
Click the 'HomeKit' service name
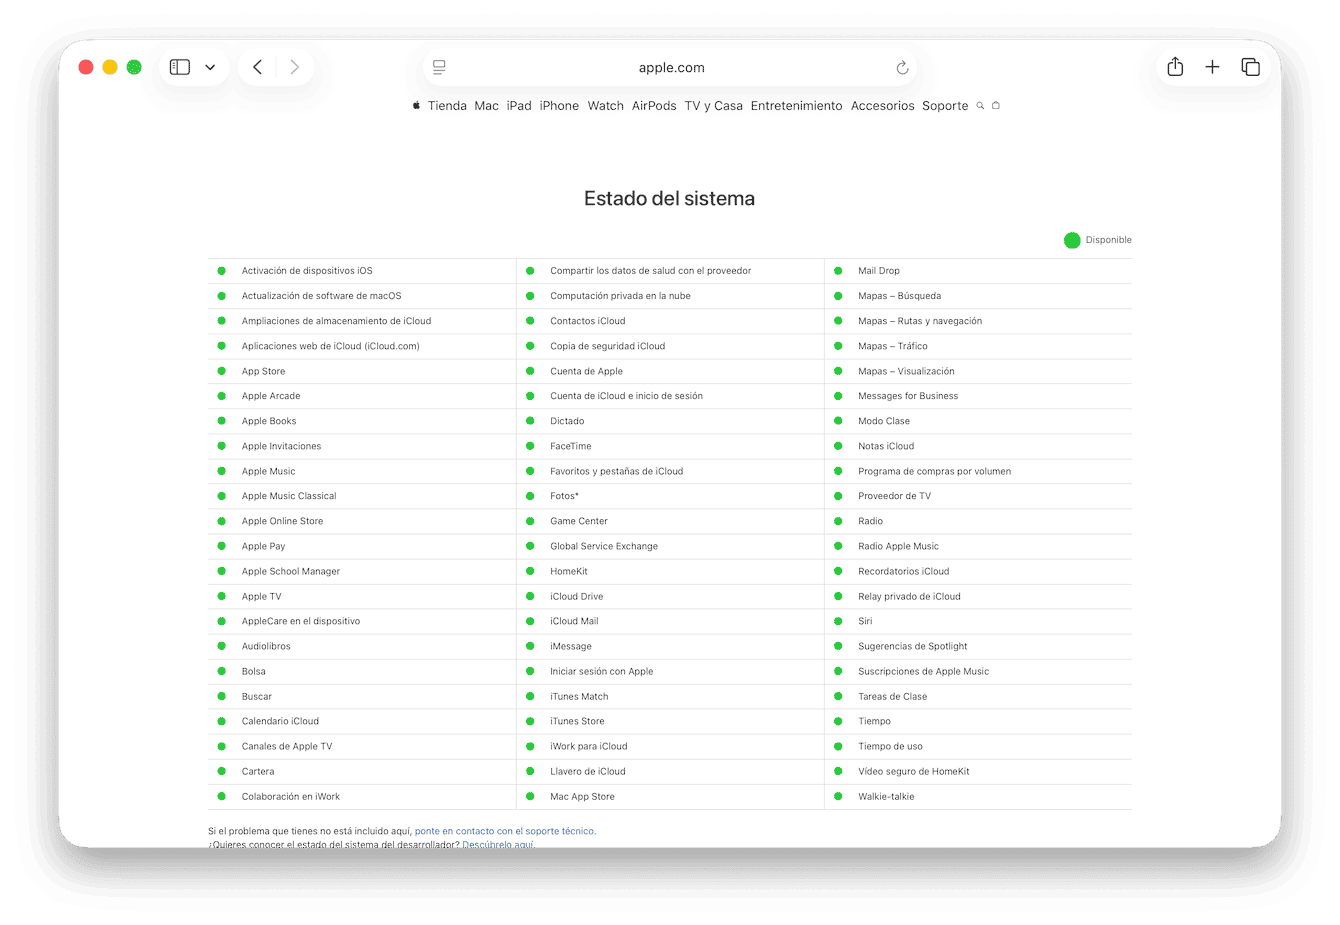(x=569, y=571)
